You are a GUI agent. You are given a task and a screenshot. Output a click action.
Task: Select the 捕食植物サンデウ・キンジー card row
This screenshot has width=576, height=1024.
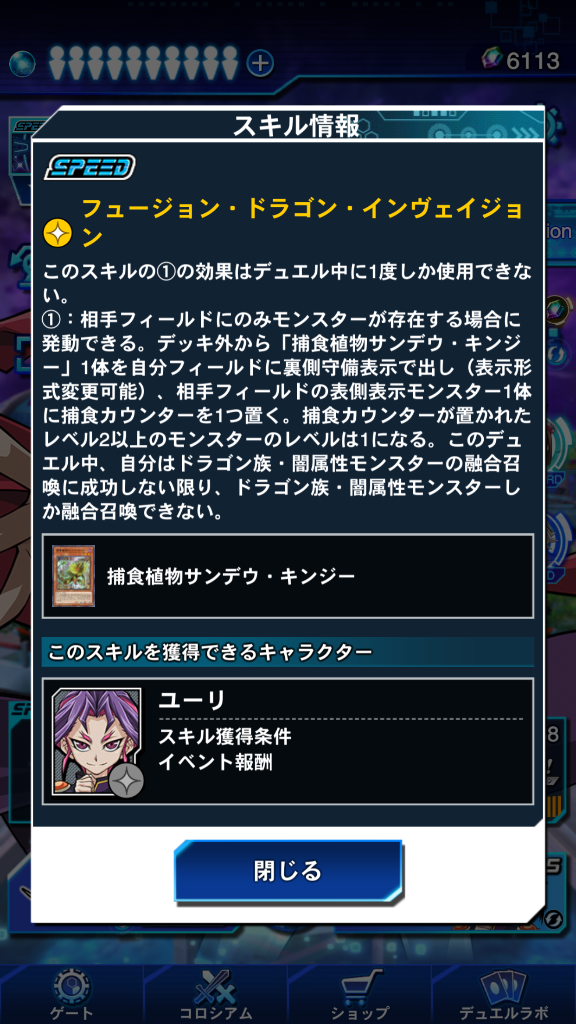pos(287,575)
